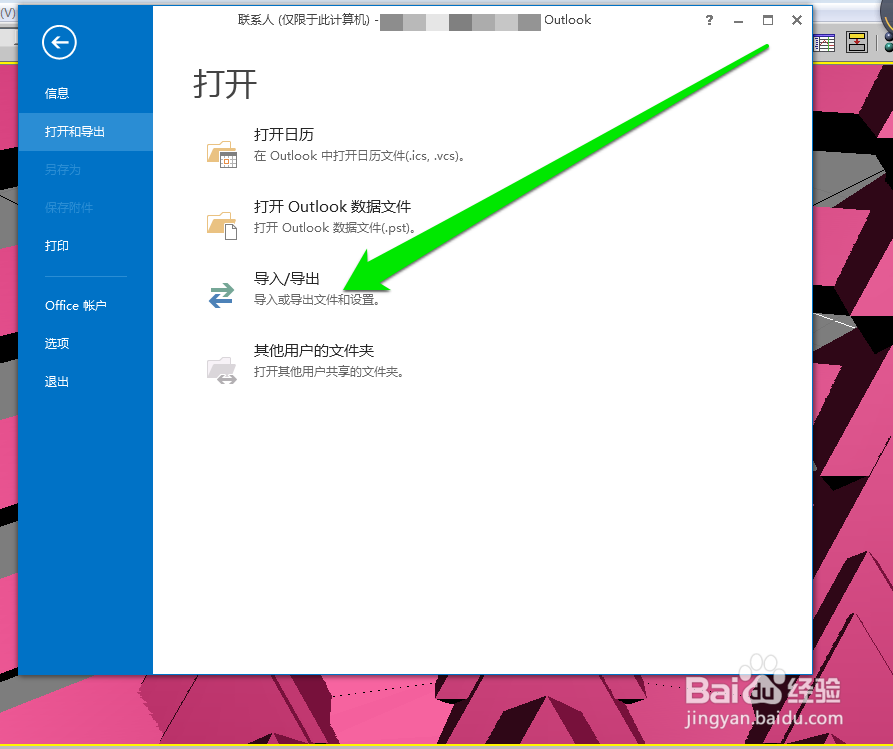The image size is (893, 749).
Task: Go back using the circled arrow
Action: click(x=59, y=42)
